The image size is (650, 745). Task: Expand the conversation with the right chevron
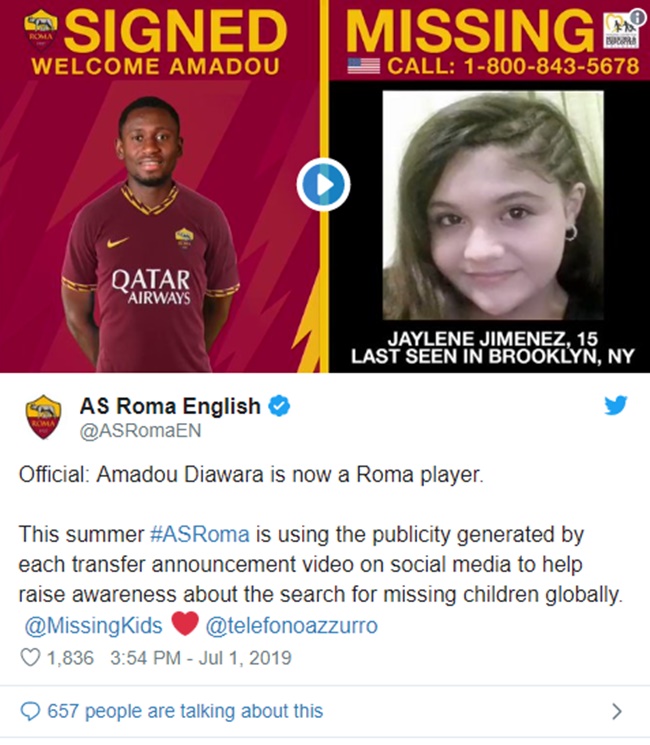[617, 711]
